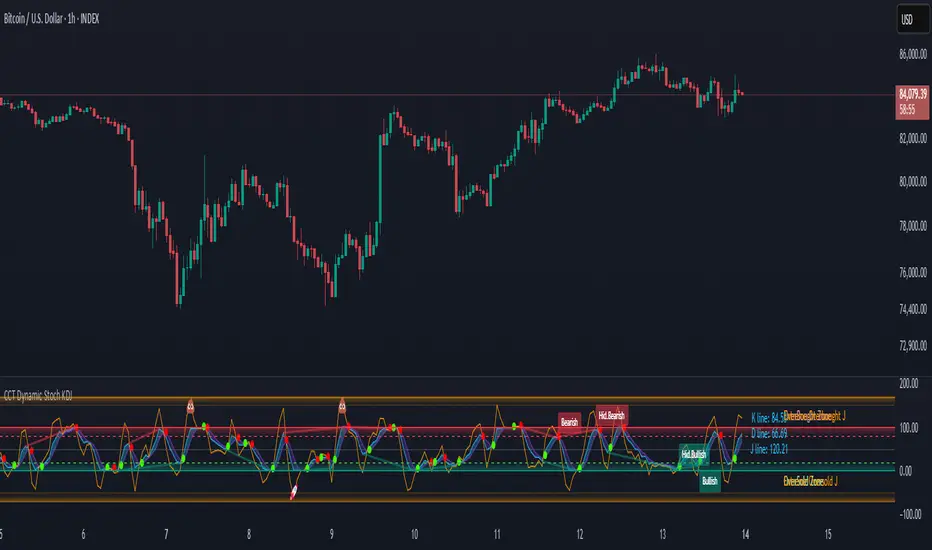Click date 6 on the time axis
Viewport: 932px width, 550px height.
click(83, 534)
